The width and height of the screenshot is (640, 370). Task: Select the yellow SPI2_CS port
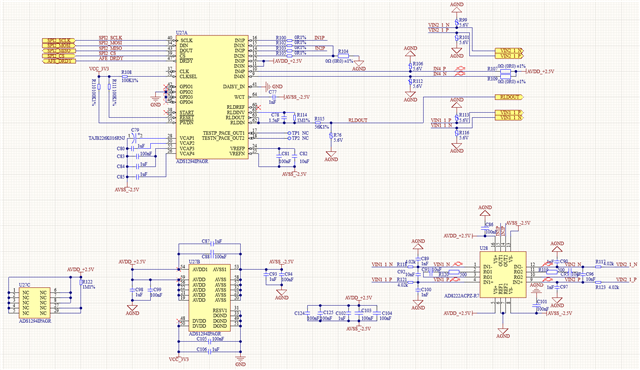pyautogui.click(x=59, y=55)
